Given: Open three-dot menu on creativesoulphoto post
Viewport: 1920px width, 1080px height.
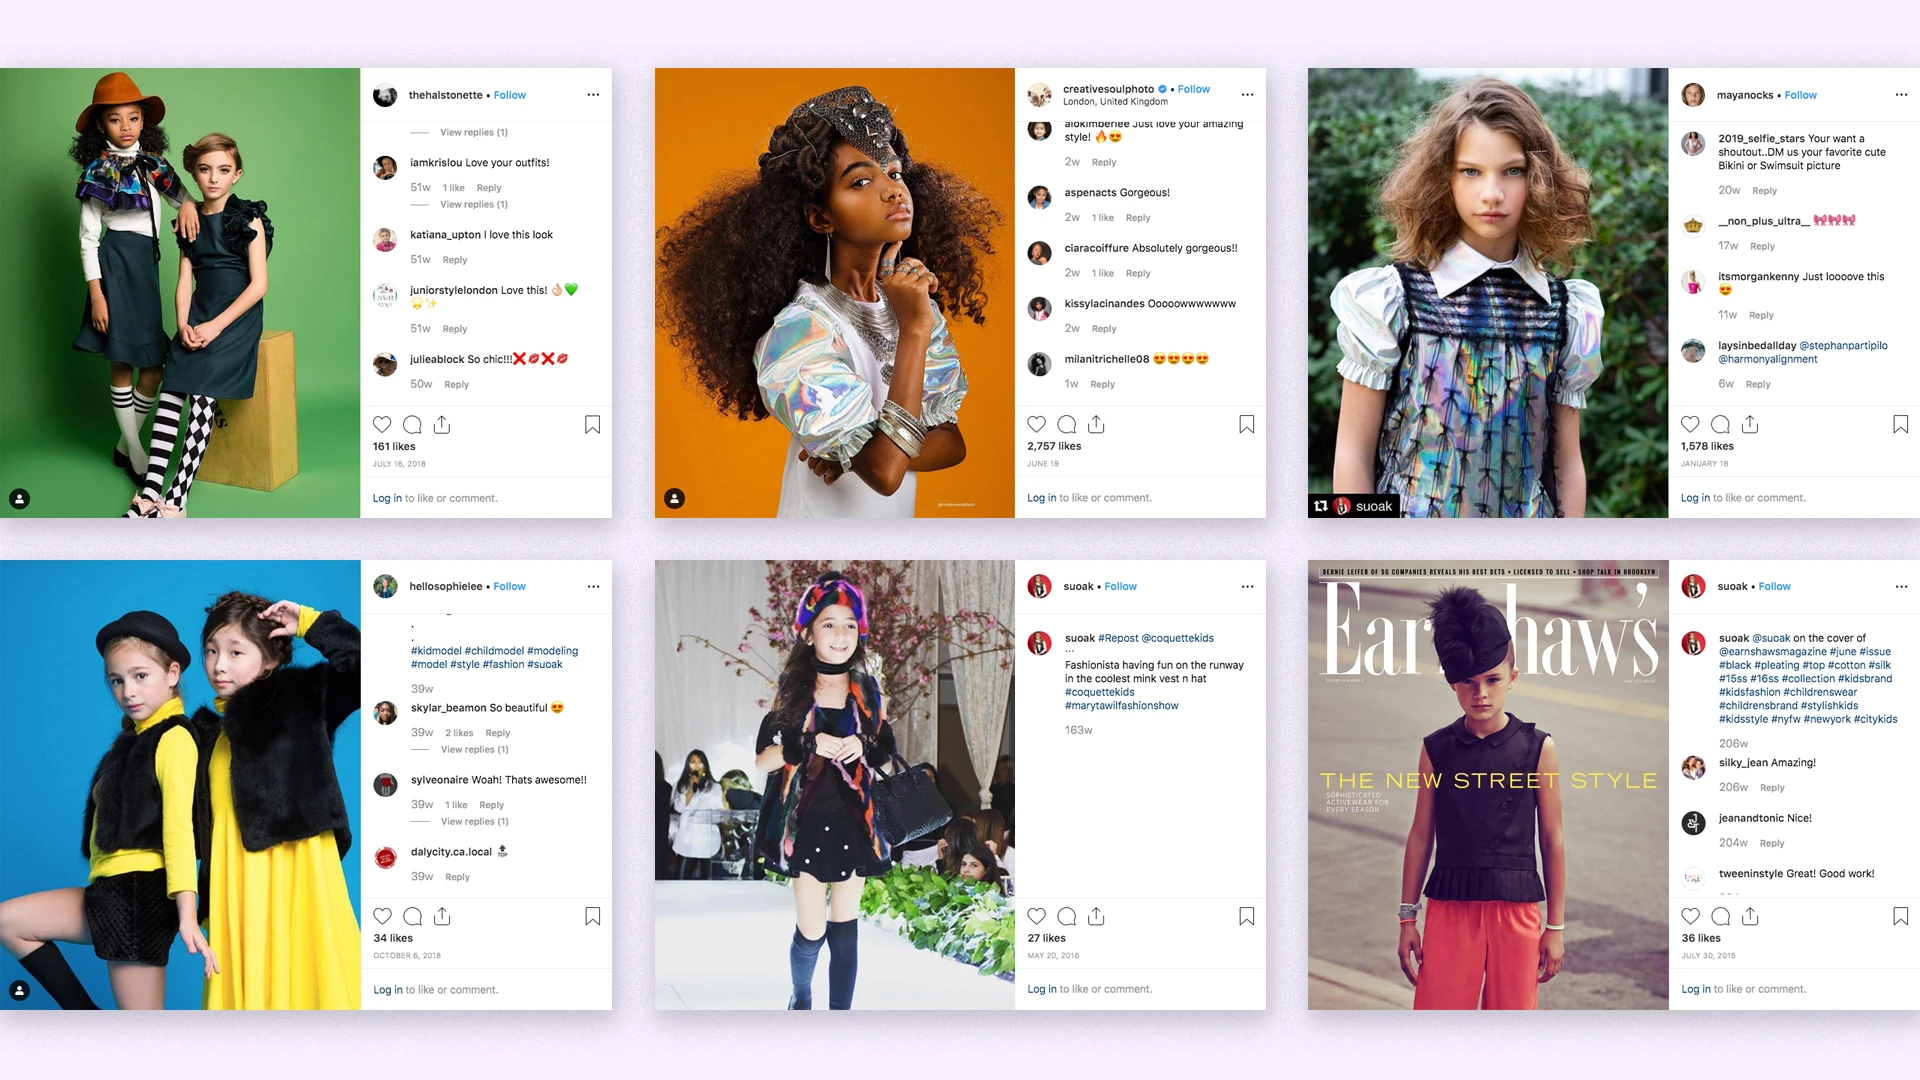Looking at the screenshot, I should (1247, 95).
